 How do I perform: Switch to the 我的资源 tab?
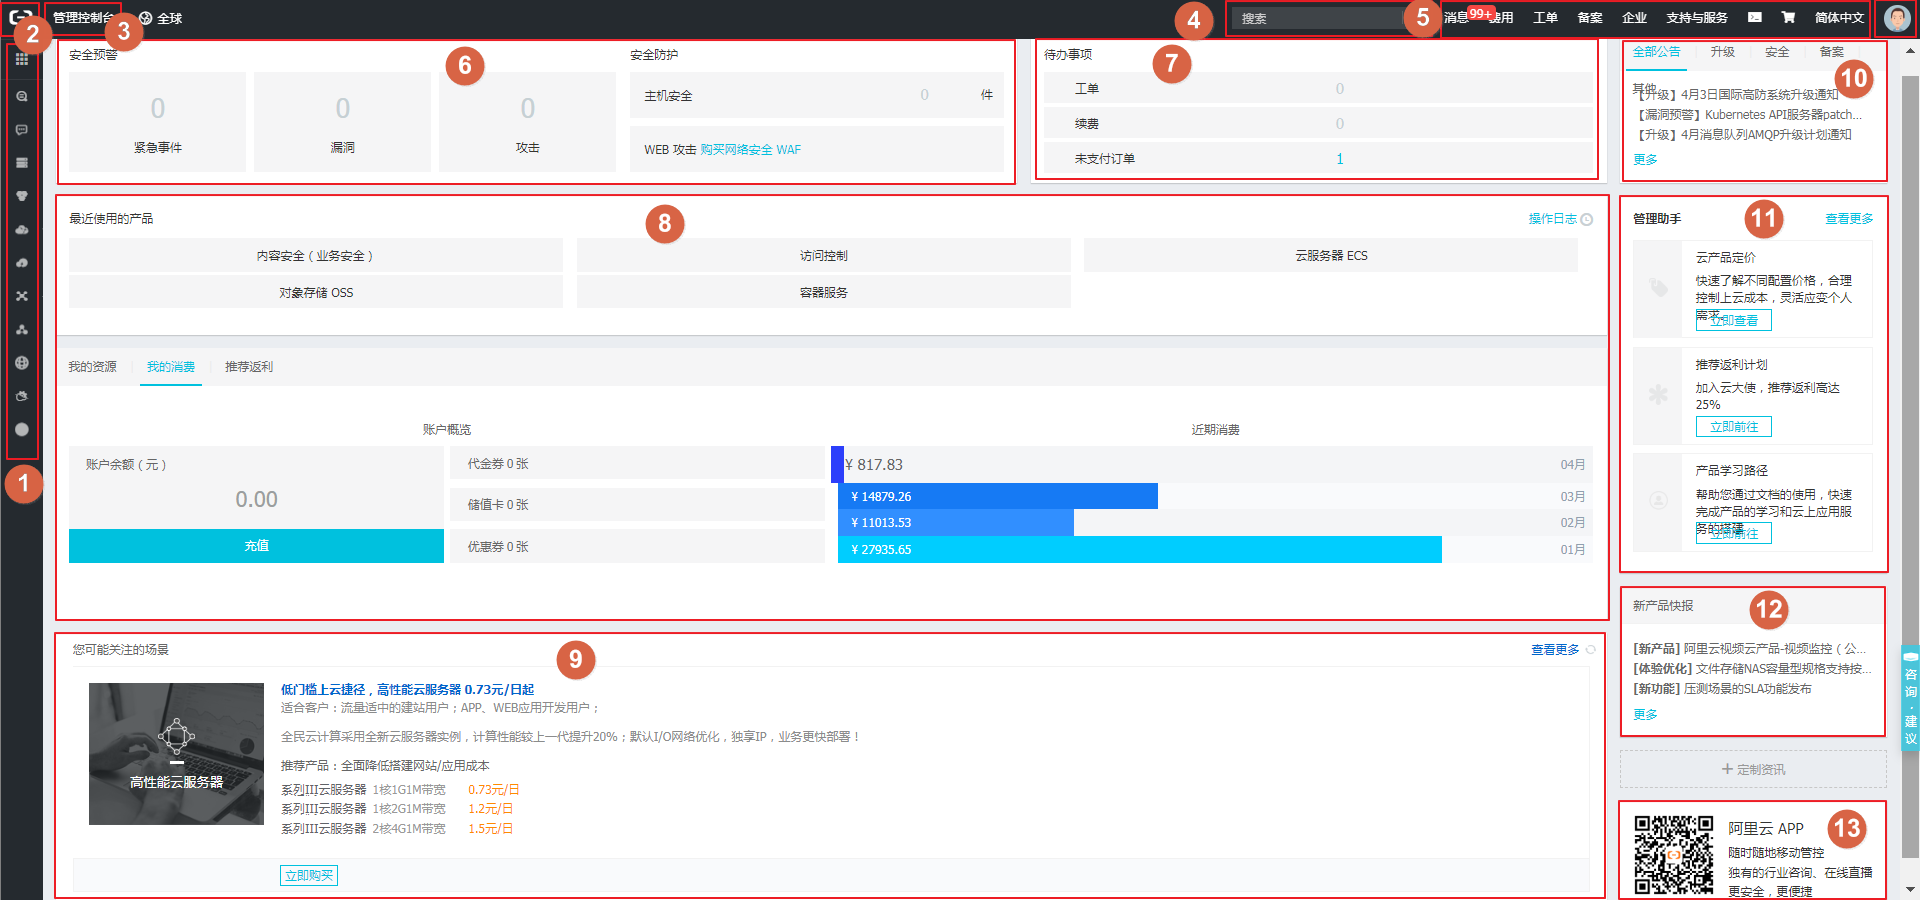(92, 367)
